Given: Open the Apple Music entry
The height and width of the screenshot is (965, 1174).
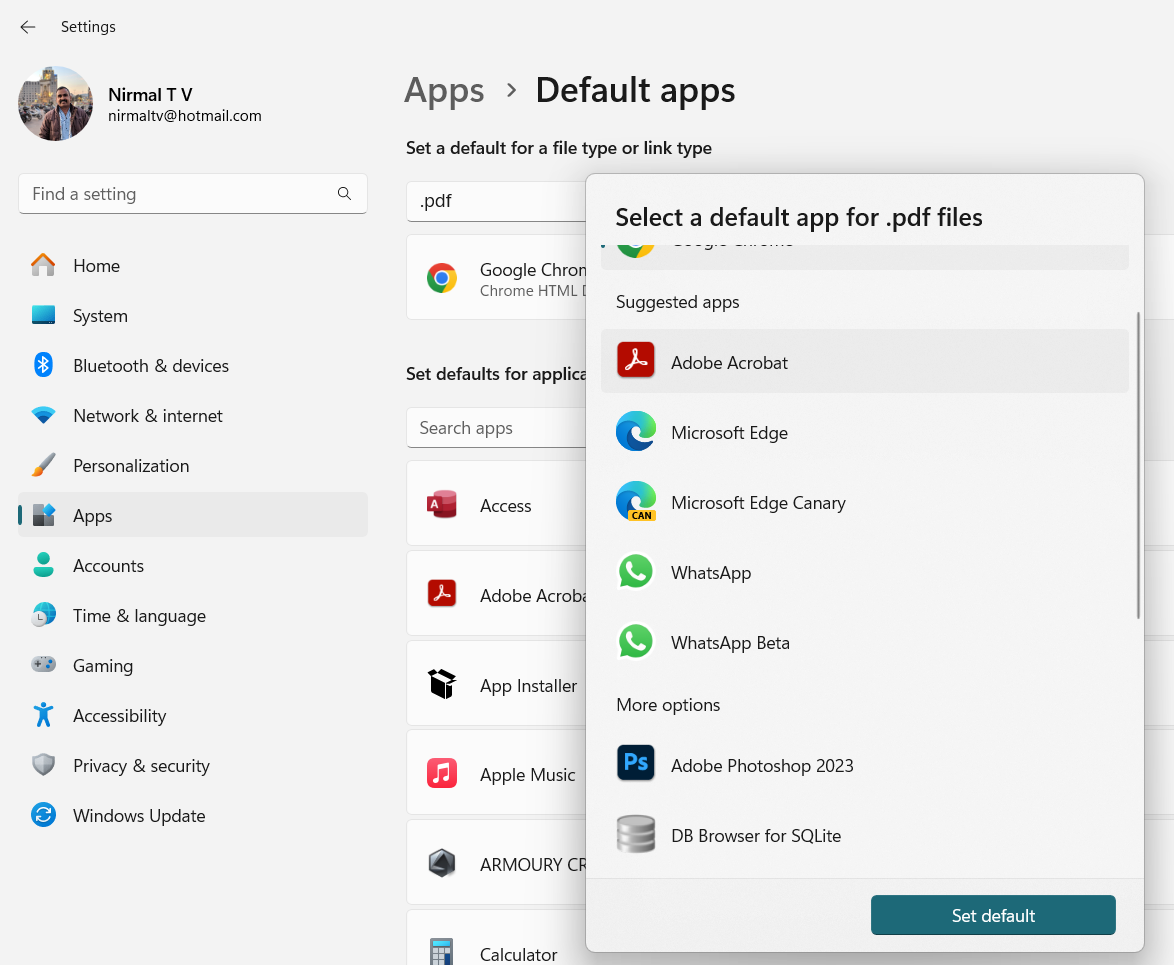Looking at the screenshot, I should 496,772.
